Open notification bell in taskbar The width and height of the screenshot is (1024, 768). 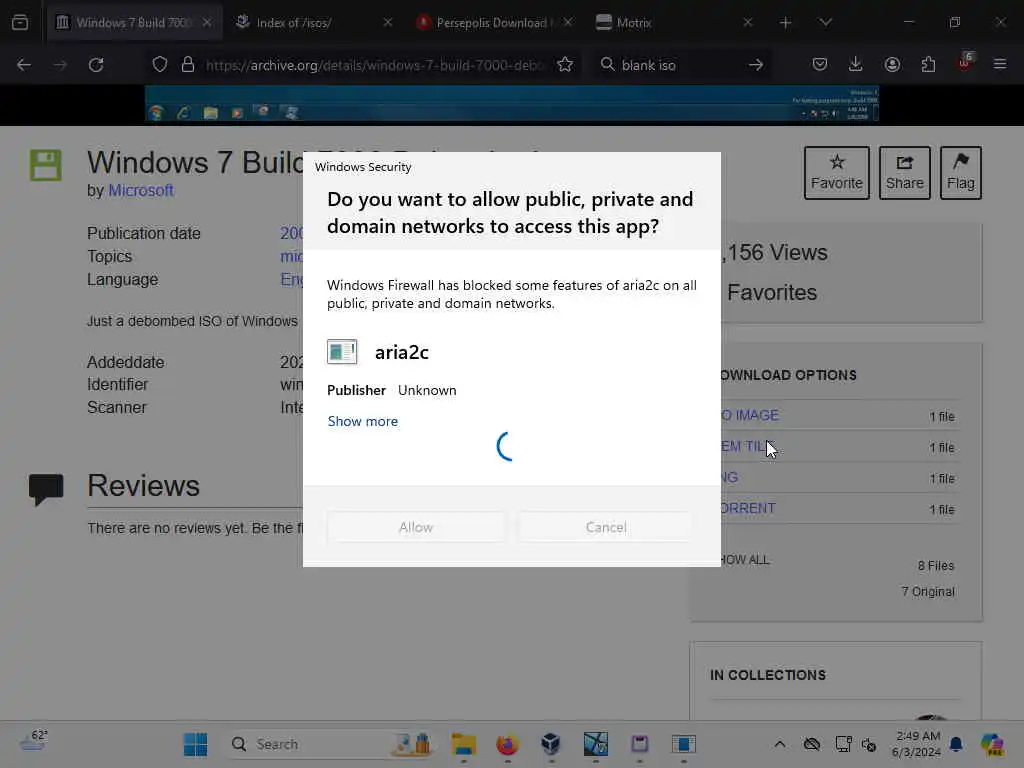tap(956, 744)
